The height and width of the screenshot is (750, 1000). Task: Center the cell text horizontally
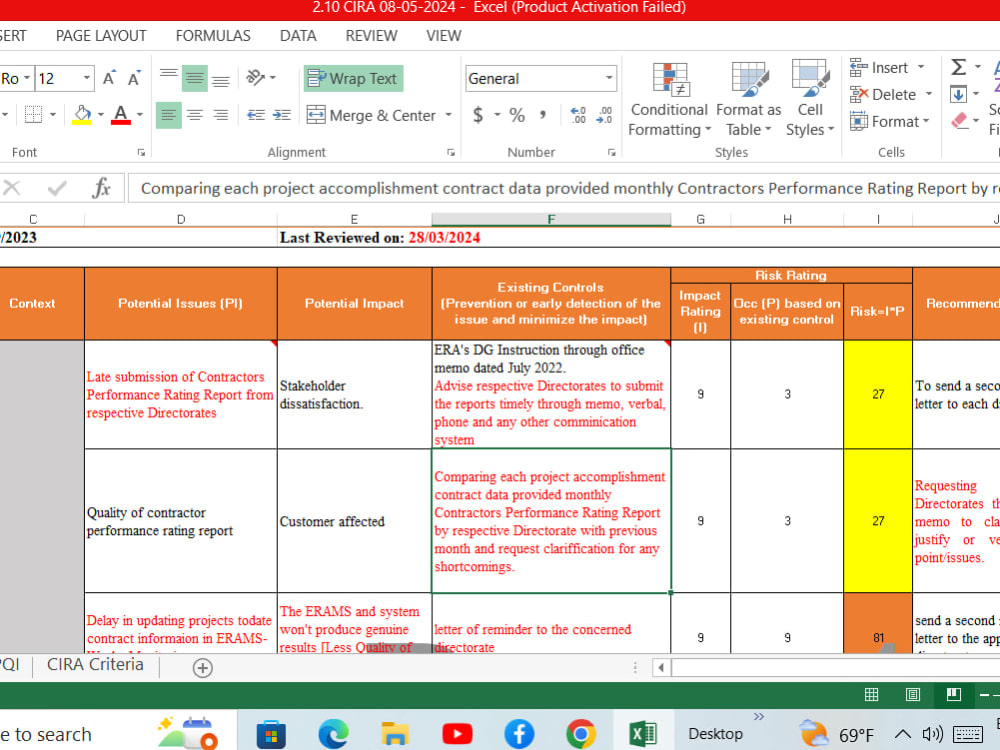pyautogui.click(x=195, y=115)
